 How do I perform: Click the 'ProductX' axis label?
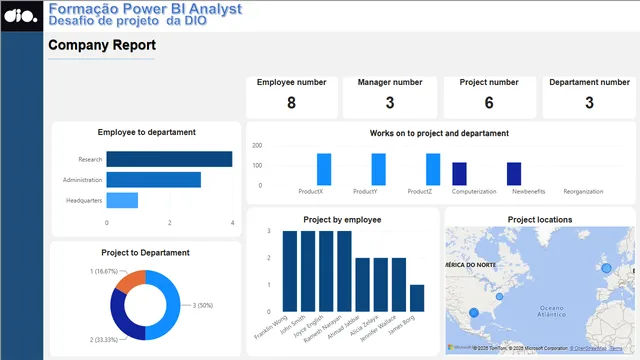point(311,191)
